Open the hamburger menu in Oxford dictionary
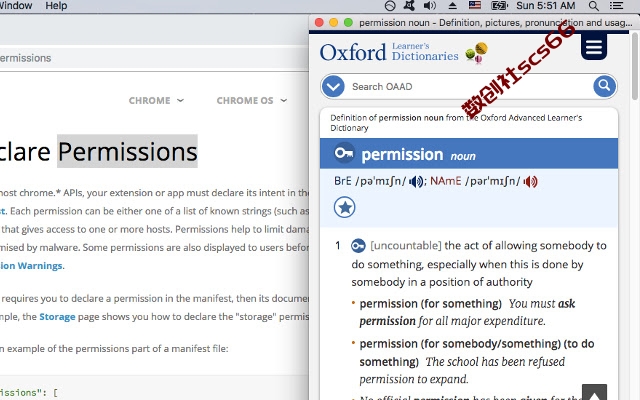The width and height of the screenshot is (640, 400). point(593,47)
